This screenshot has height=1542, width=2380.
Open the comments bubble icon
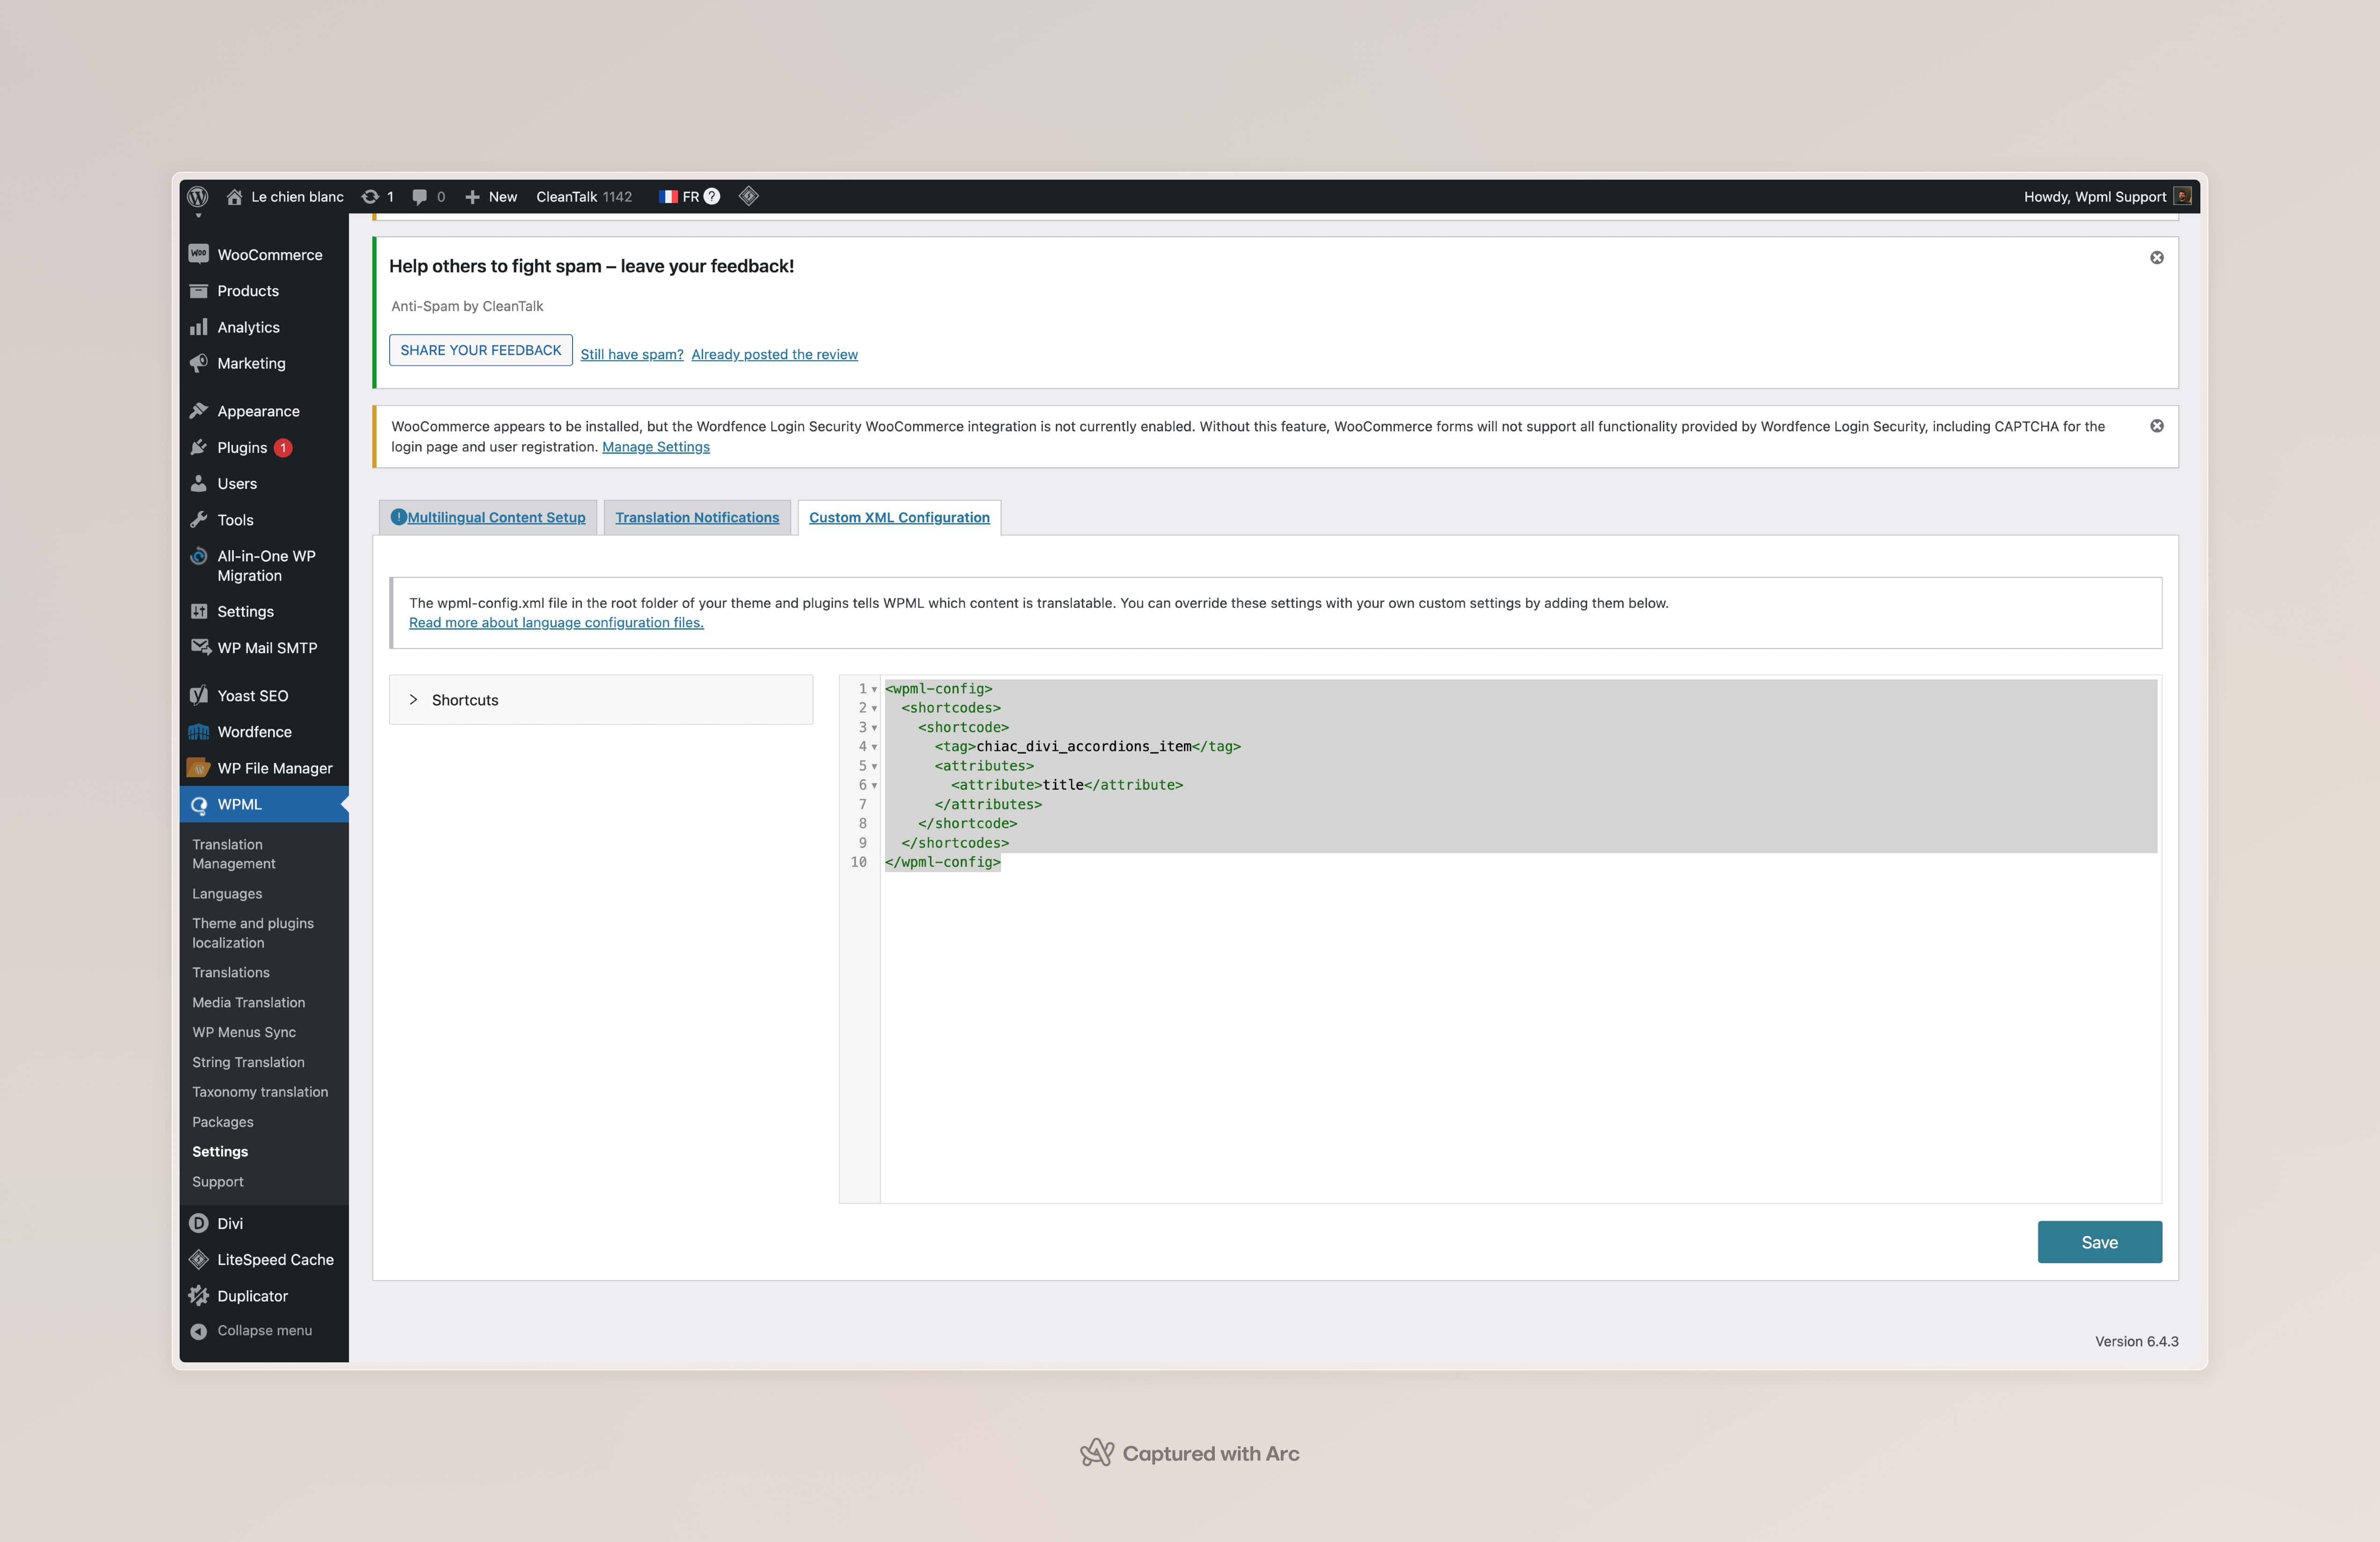click(420, 196)
